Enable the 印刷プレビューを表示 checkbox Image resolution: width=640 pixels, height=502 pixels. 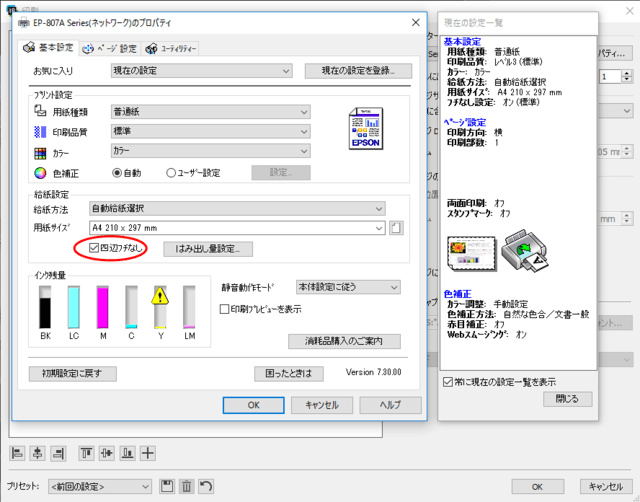coord(226,310)
